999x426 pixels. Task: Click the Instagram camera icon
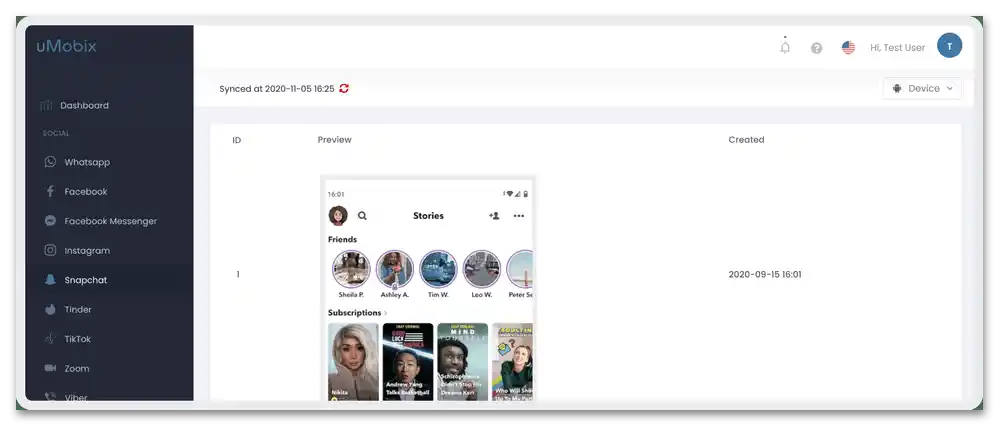[x=50, y=250]
